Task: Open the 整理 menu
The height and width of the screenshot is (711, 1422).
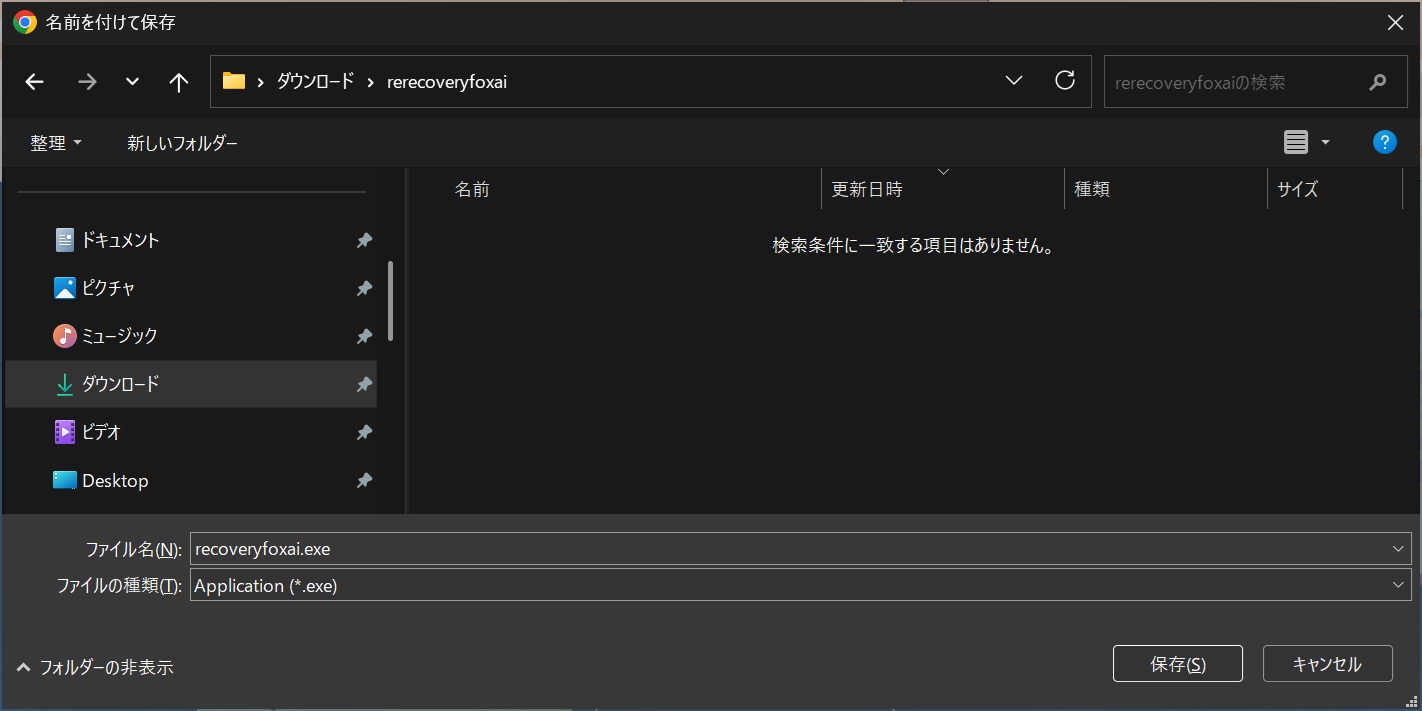Action: pyautogui.click(x=56, y=143)
